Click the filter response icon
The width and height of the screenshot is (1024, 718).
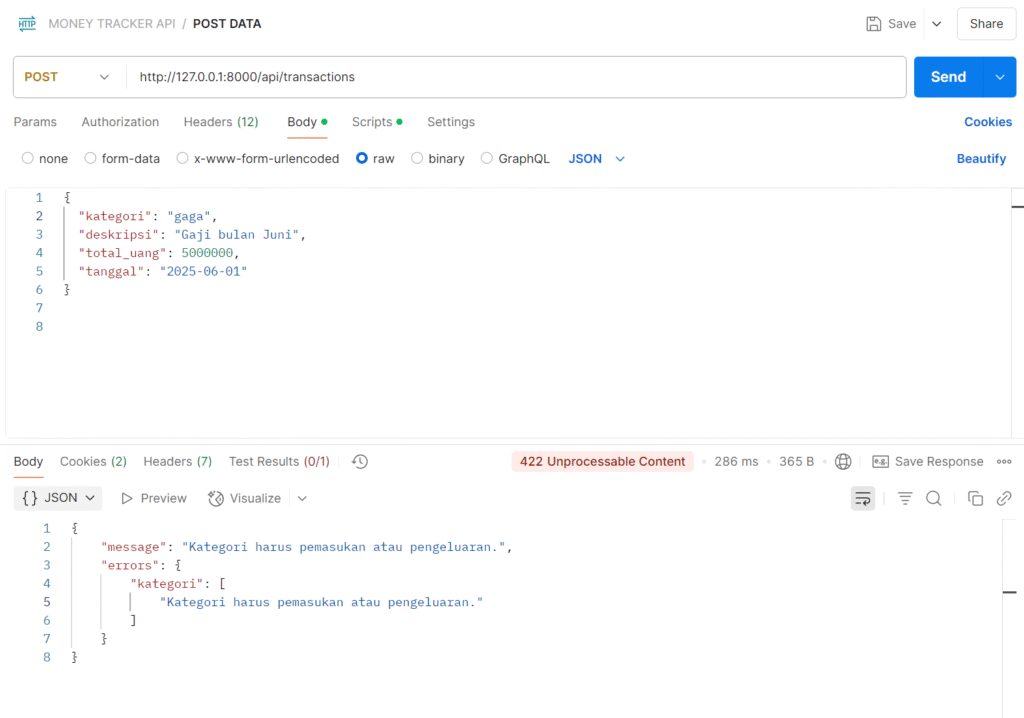(x=905, y=498)
